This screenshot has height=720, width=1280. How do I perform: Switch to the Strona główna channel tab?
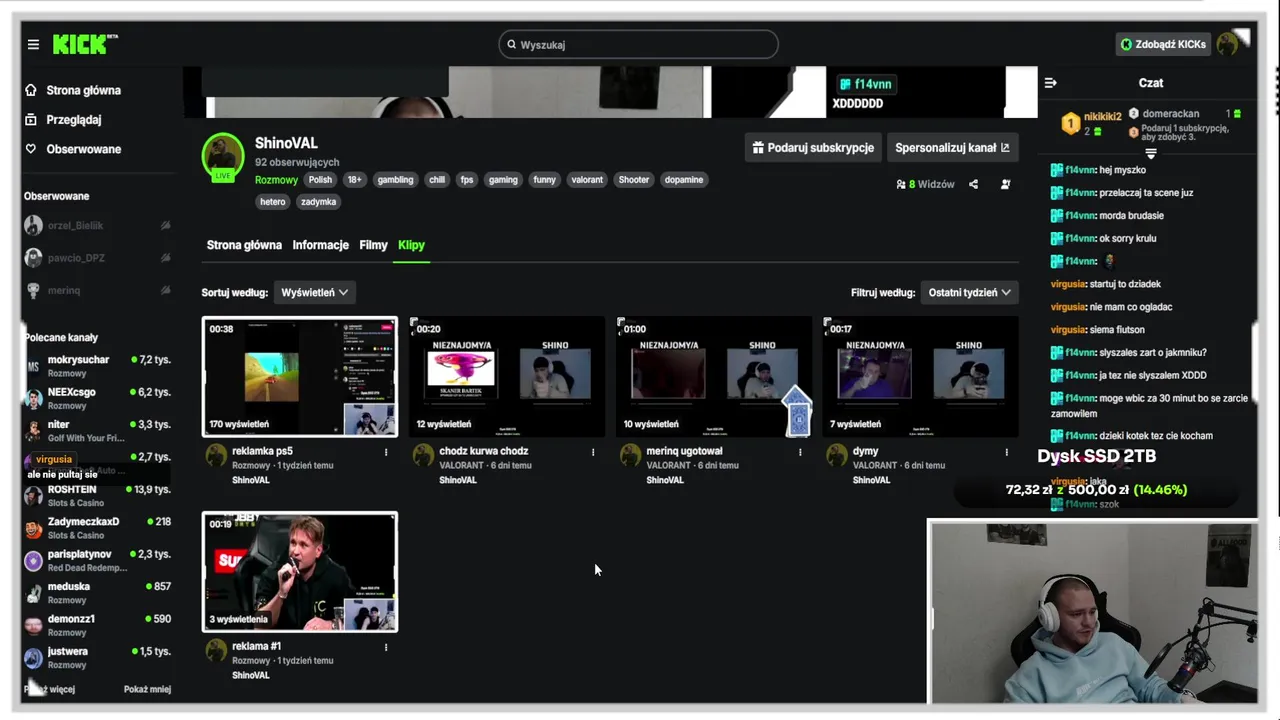point(244,245)
